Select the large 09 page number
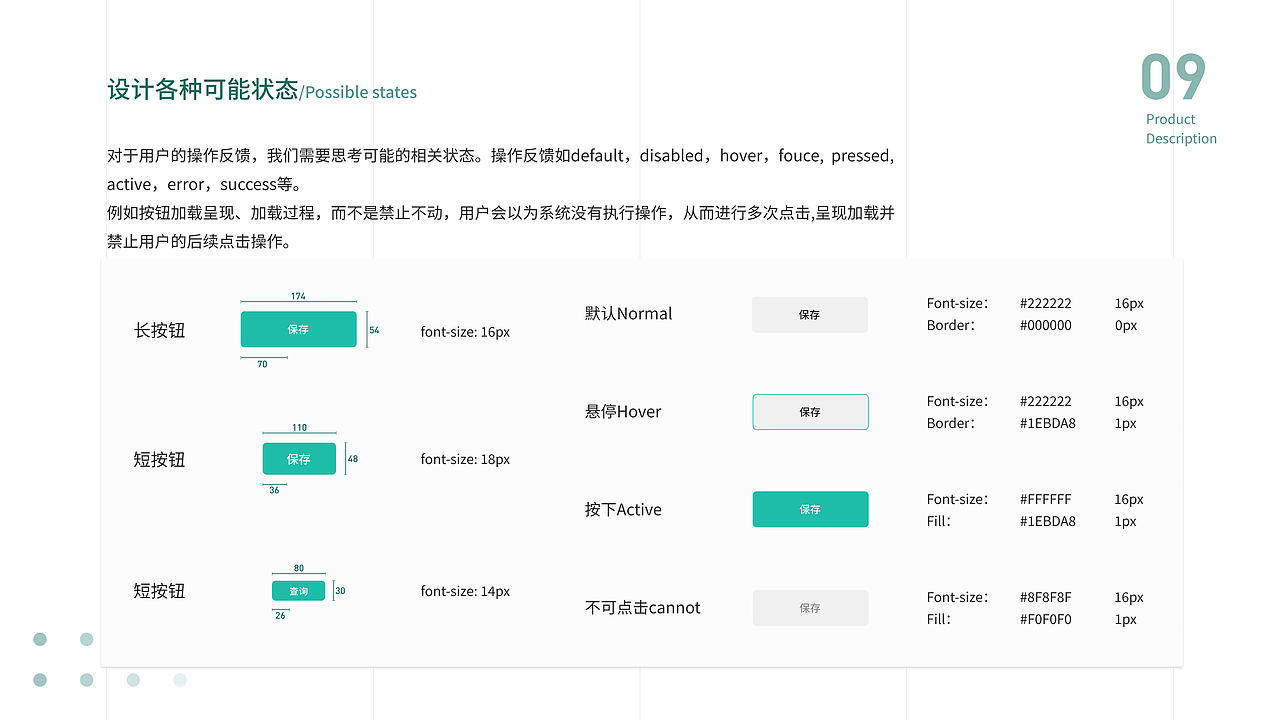Screen dimensions: 1280x720 pyautogui.click(x=1172, y=77)
